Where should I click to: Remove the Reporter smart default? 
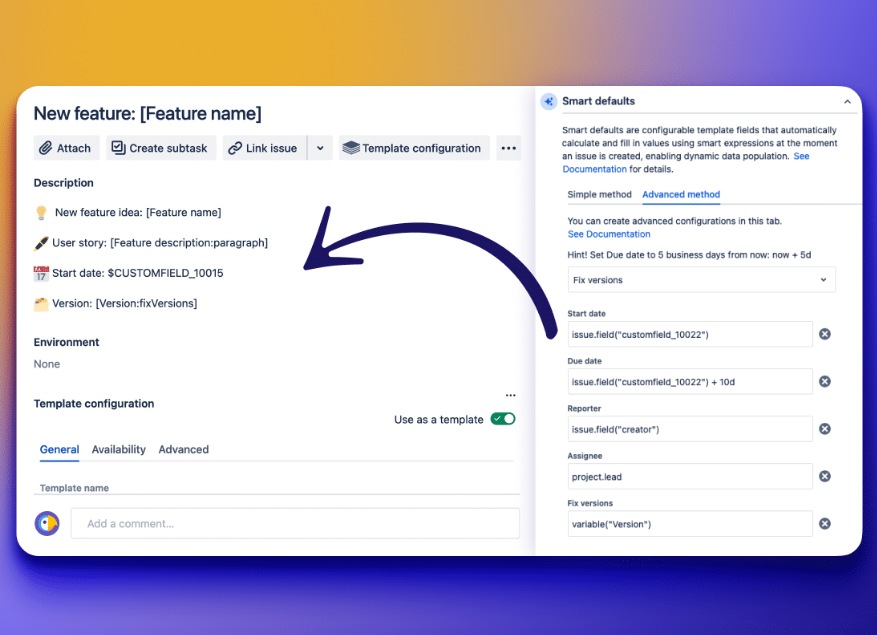[825, 429]
